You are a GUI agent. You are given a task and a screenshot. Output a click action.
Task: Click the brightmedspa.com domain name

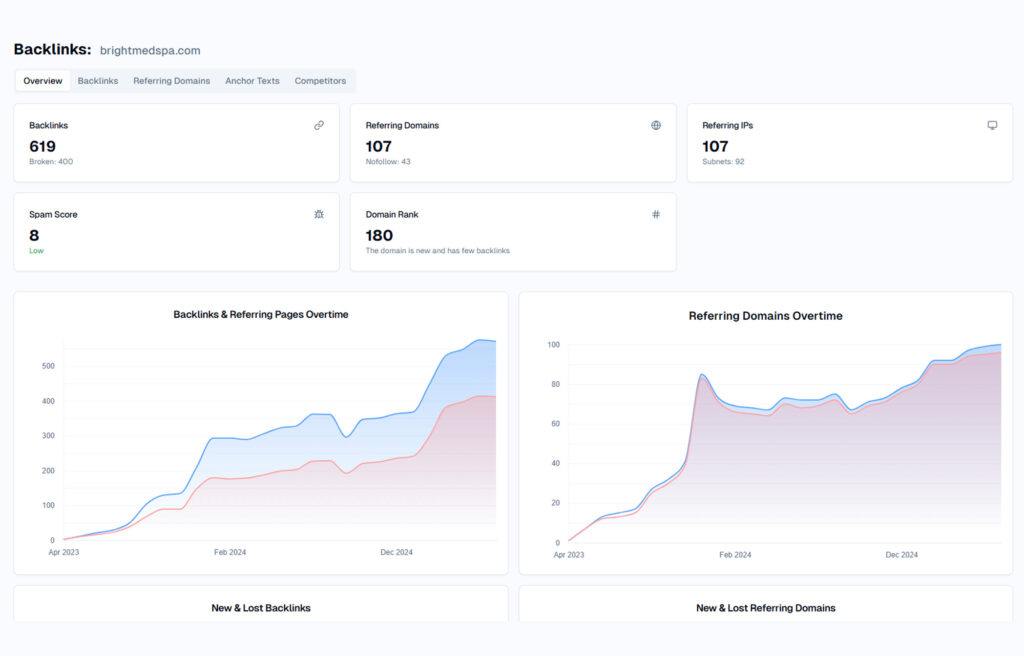tap(148, 50)
